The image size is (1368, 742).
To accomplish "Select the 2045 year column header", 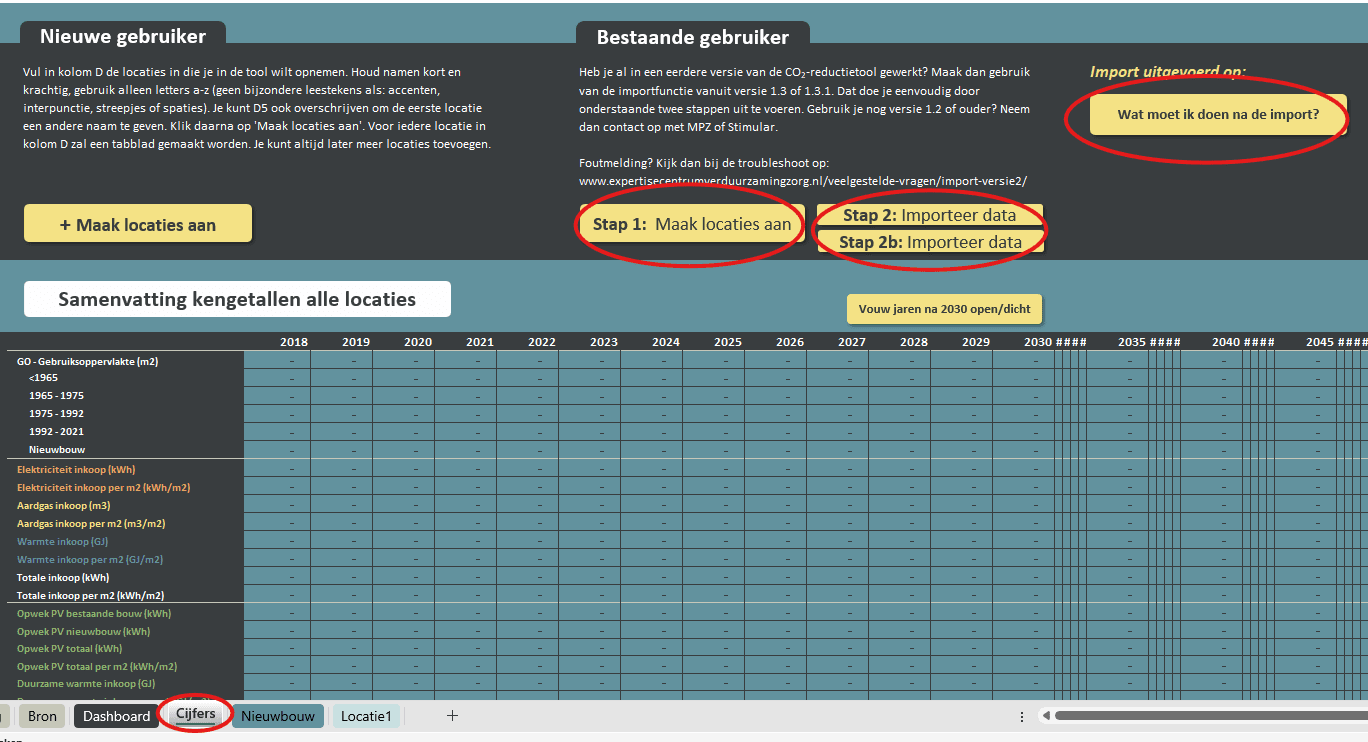I will (x=1320, y=342).
